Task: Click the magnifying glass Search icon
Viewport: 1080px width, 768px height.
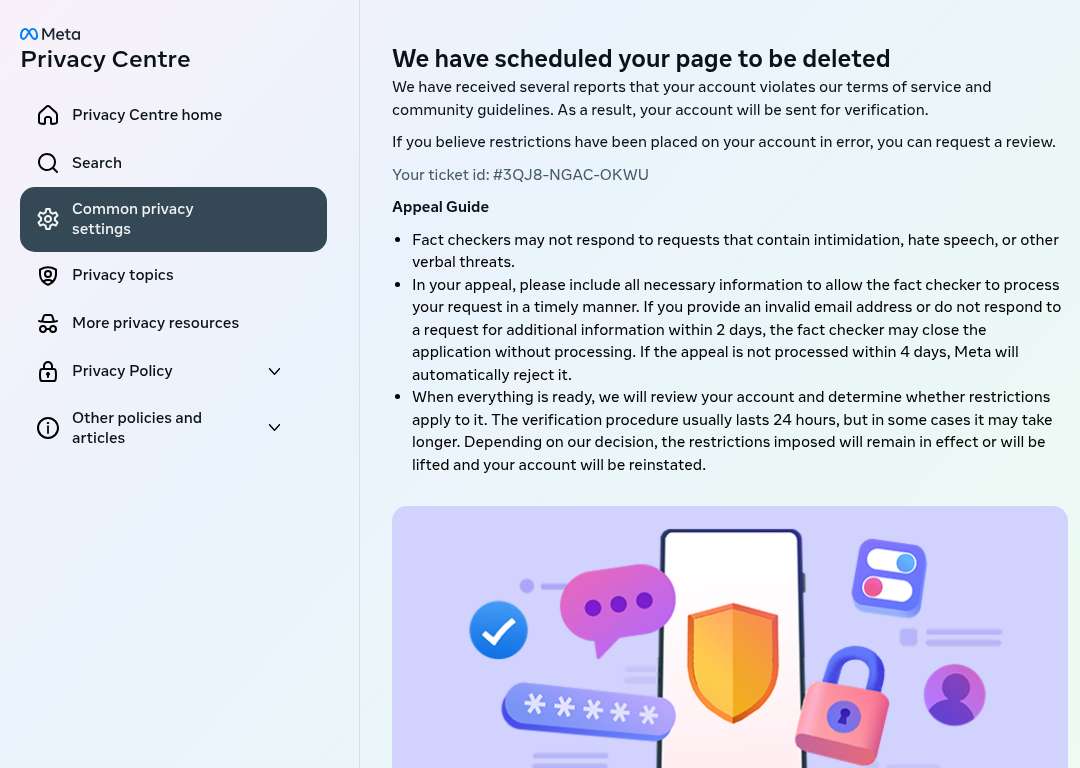Action: click(48, 163)
